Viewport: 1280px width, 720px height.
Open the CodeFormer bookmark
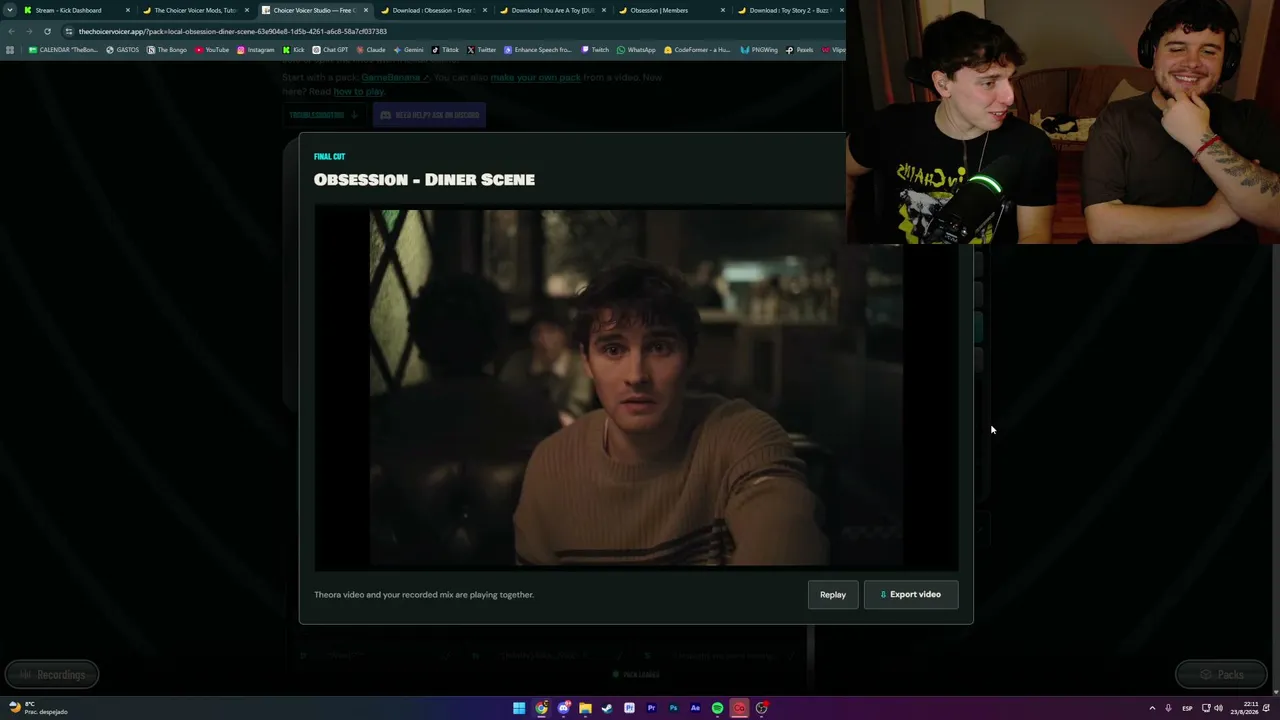pos(697,50)
